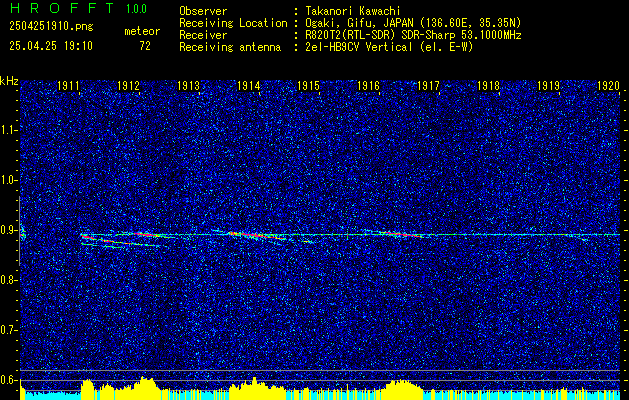
Task: Select antenna text 2el-HB9CV Vertical
Action: click(357, 47)
